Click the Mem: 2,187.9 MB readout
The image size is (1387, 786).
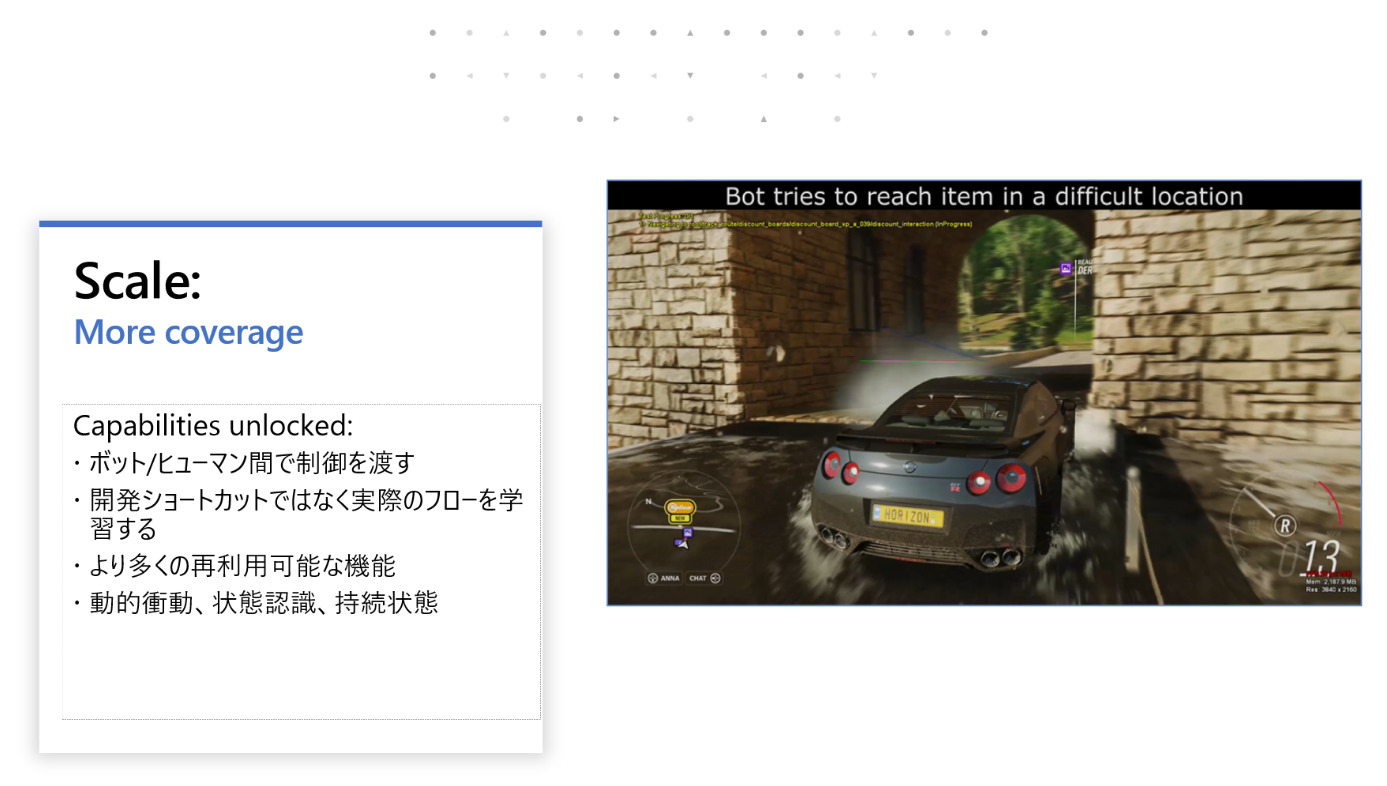coord(1331,581)
